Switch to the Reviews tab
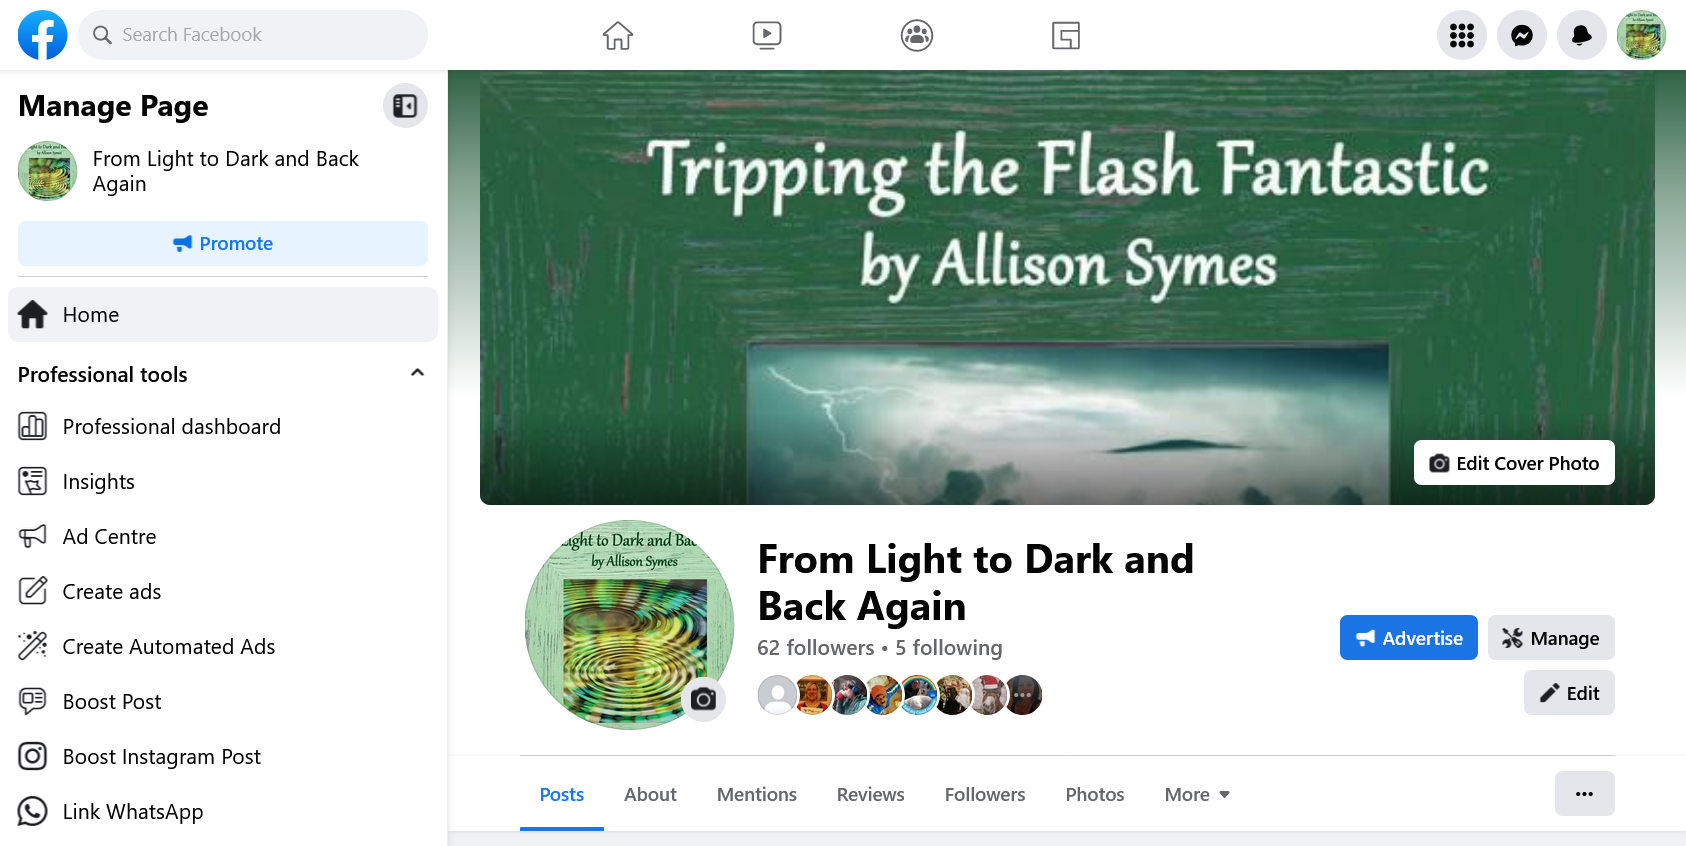This screenshot has height=846, width=1686. 871,795
